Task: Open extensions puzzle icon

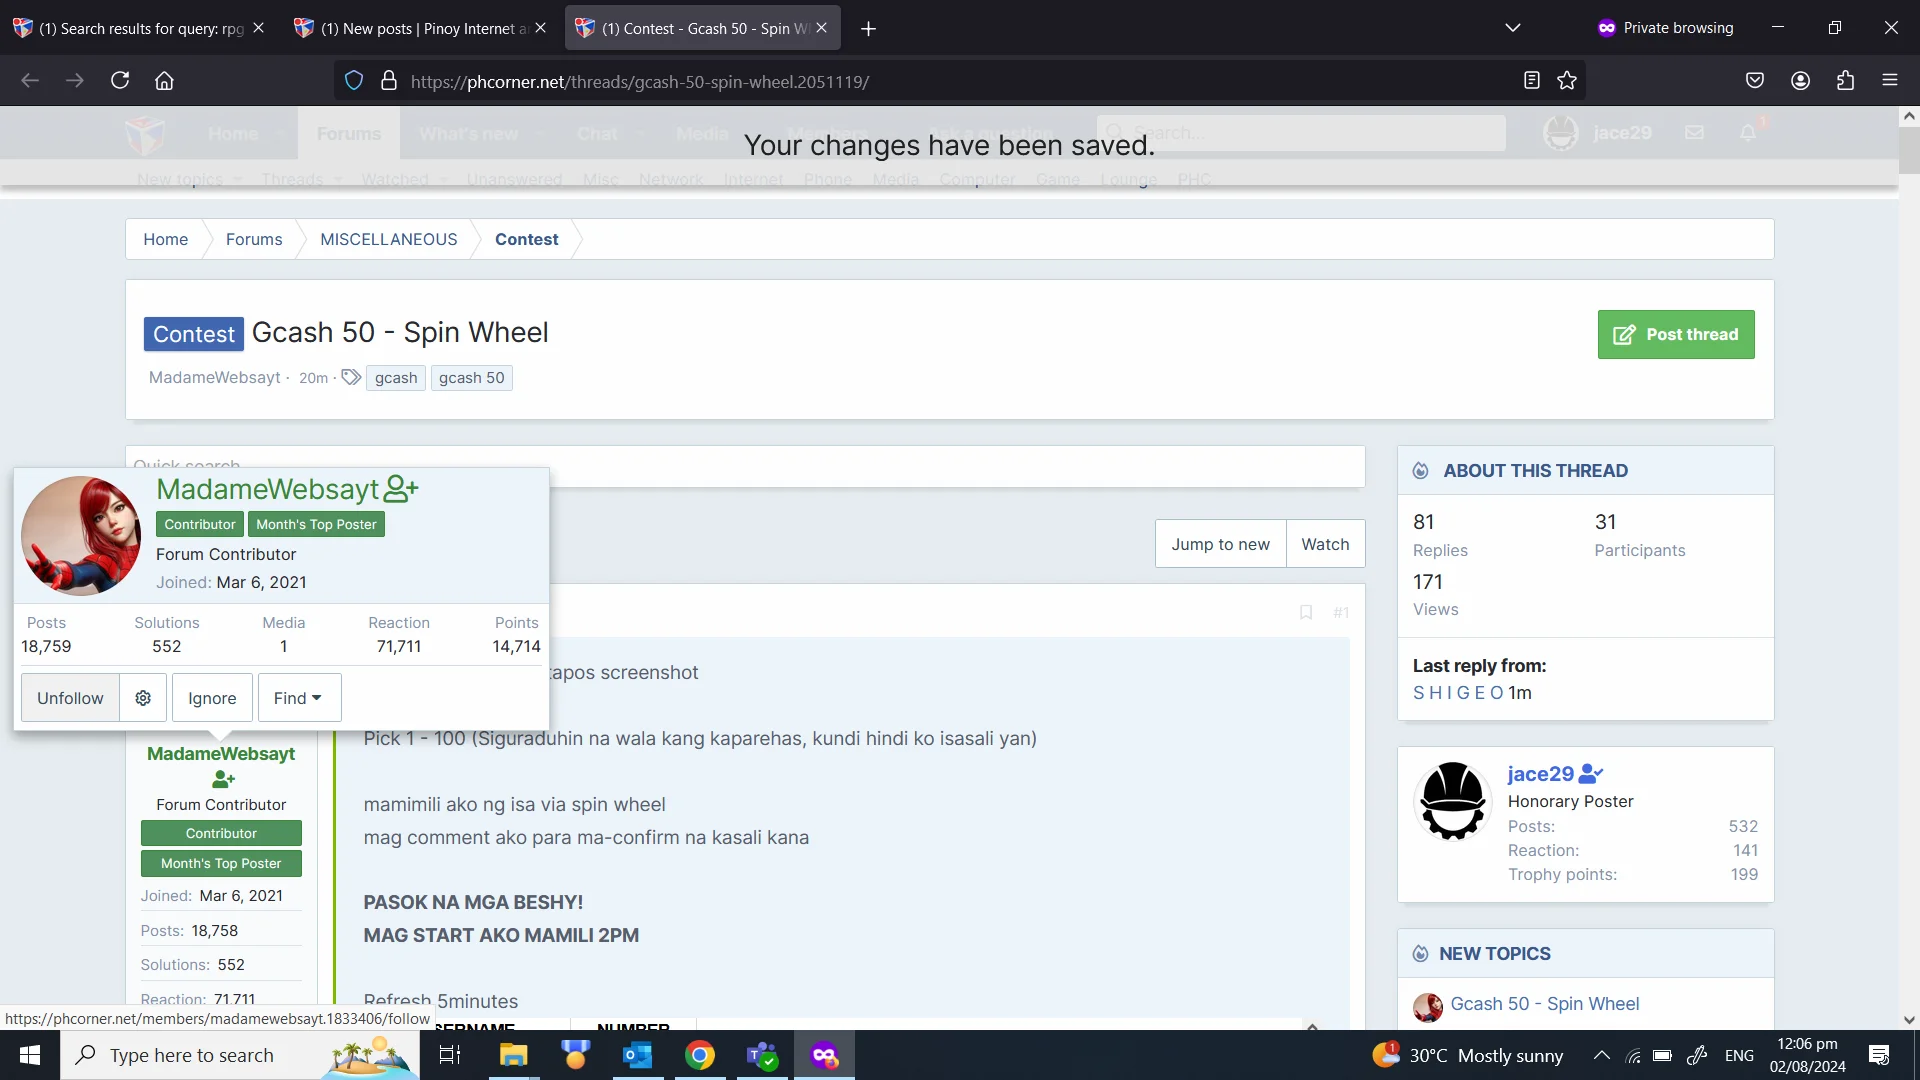Action: point(1845,81)
